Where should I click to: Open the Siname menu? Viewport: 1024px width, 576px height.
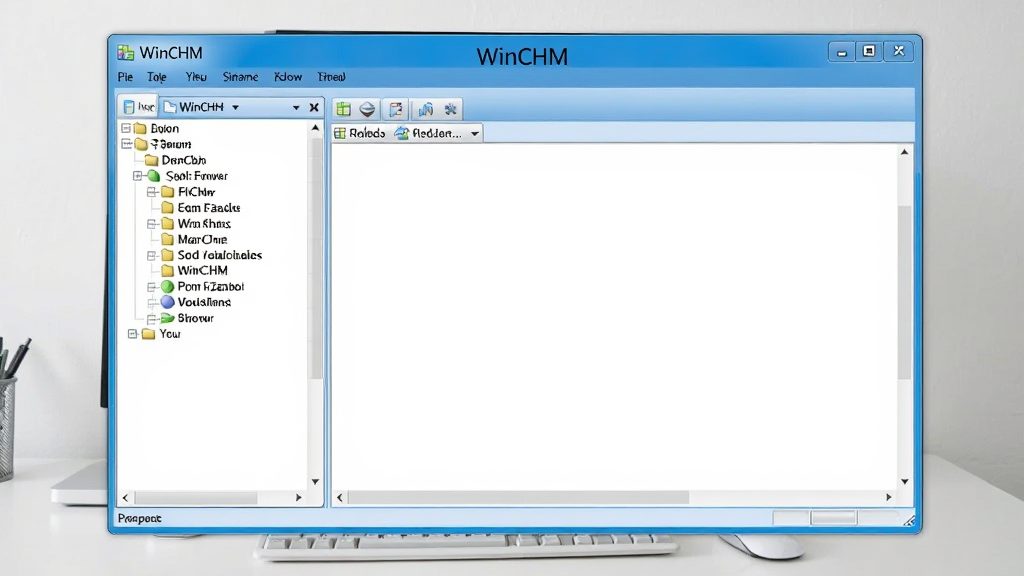click(x=240, y=77)
